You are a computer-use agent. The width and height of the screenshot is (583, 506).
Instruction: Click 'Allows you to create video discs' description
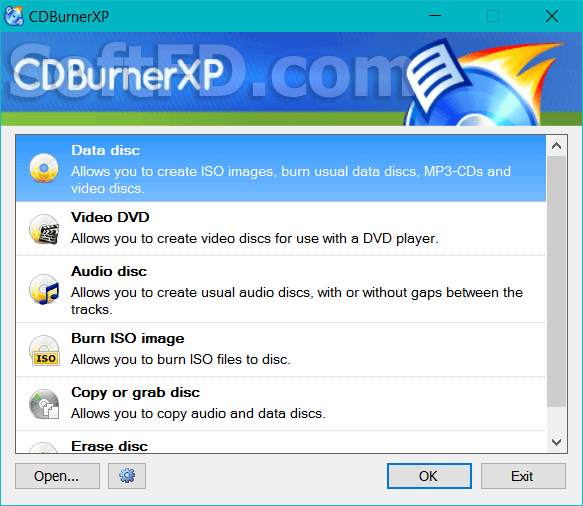tap(255, 238)
